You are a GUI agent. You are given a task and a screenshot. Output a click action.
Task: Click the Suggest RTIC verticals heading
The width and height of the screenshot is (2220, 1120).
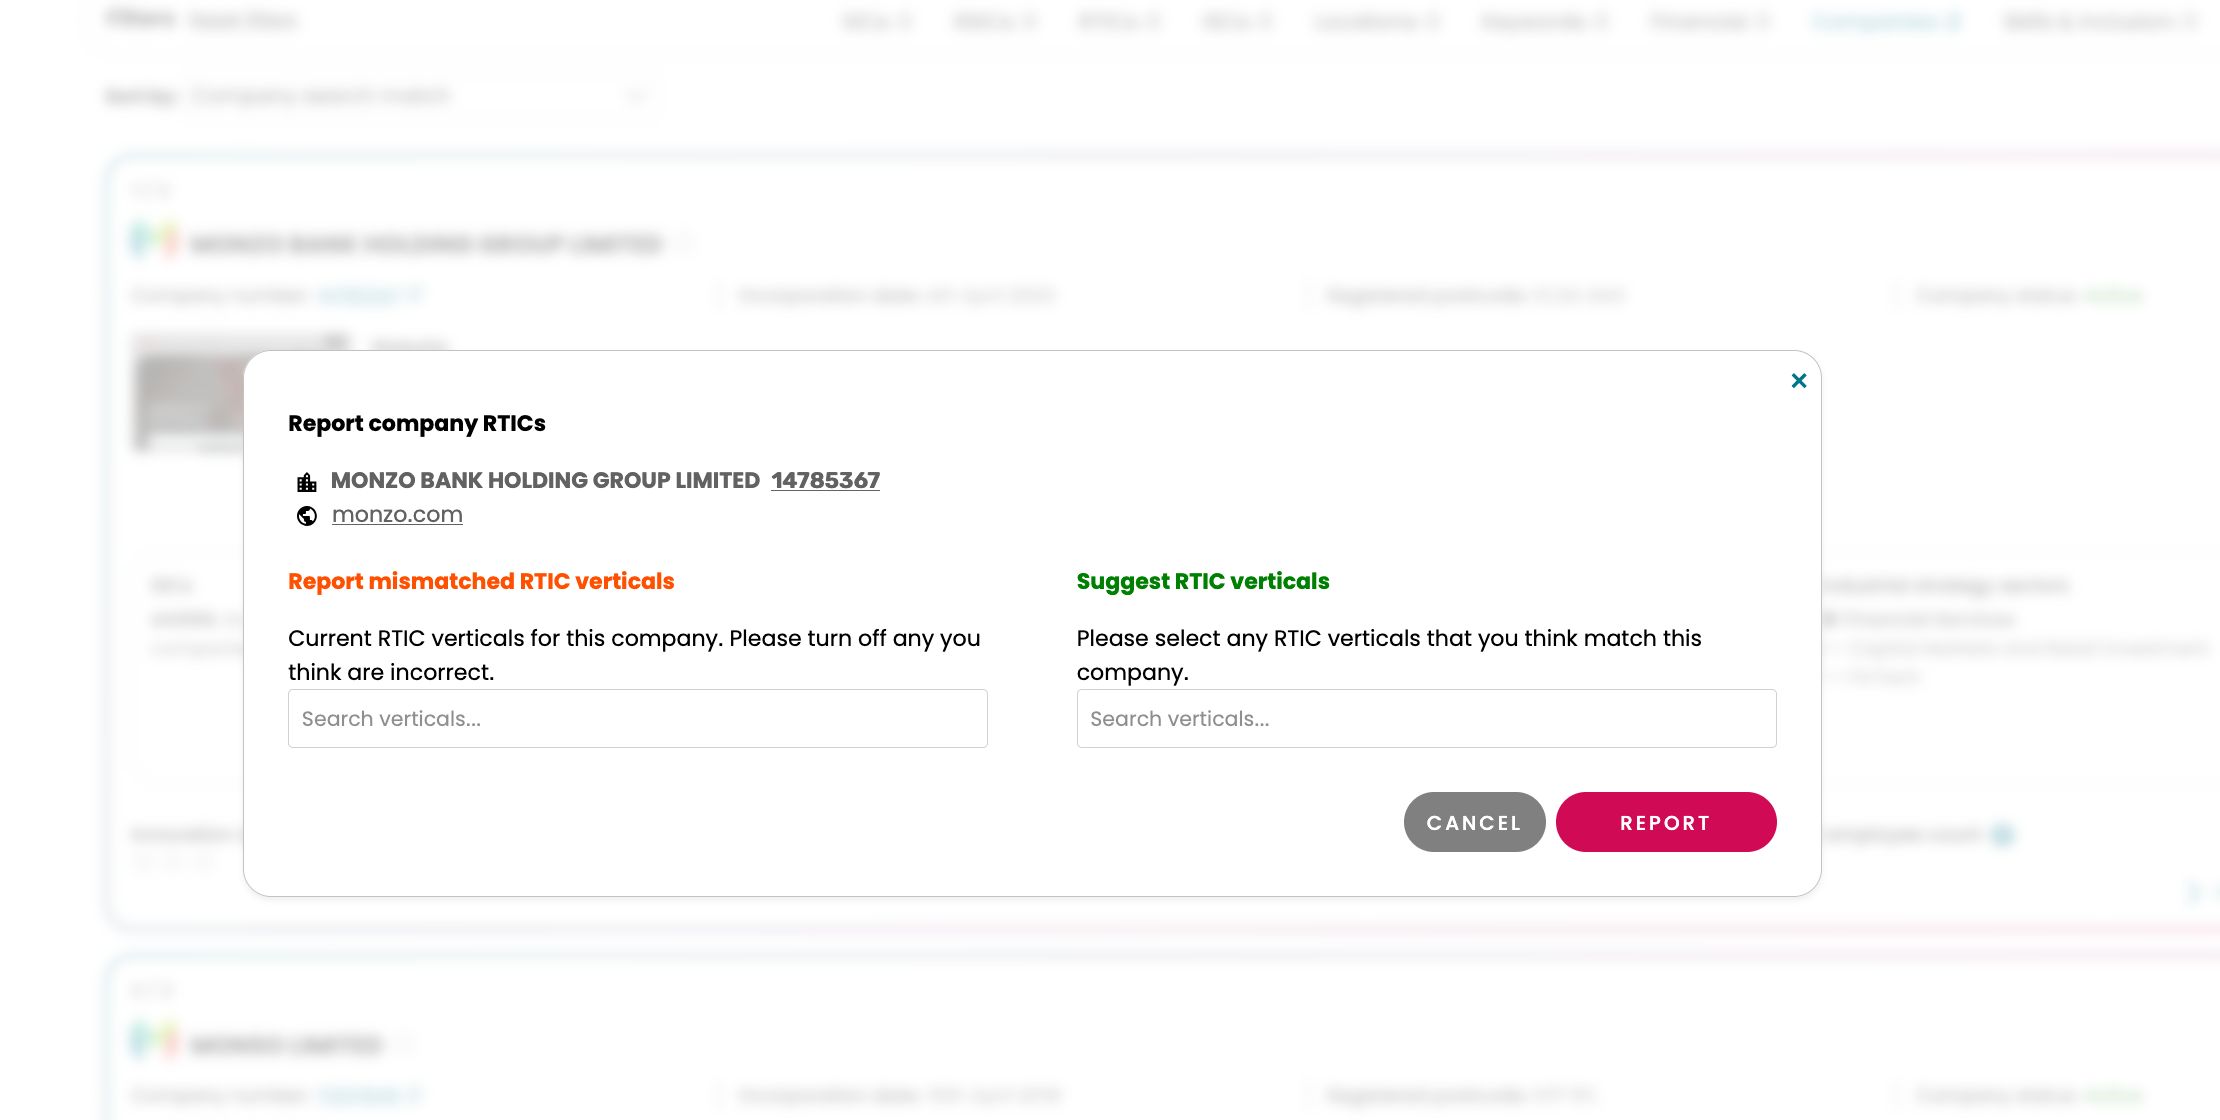click(1203, 581)
